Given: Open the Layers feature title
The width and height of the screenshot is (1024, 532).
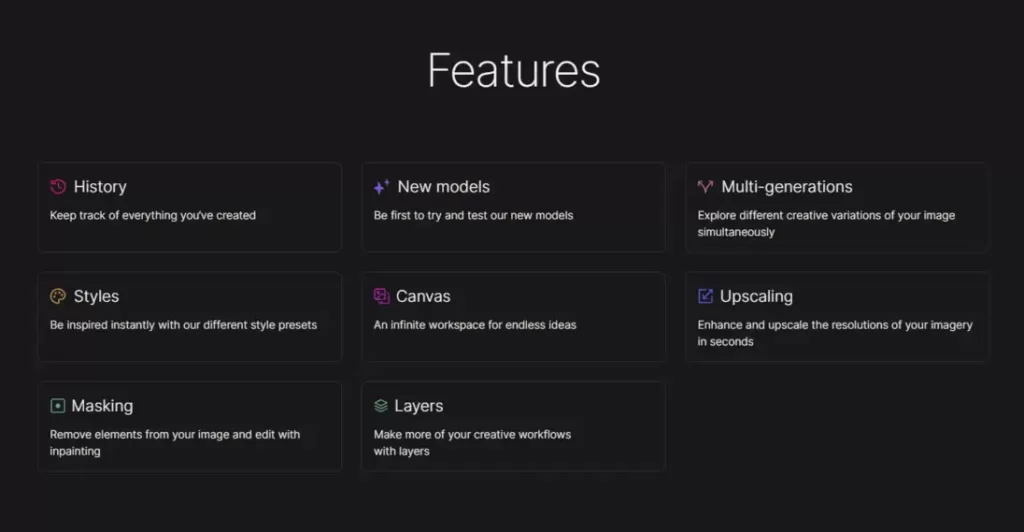Looking at the screenshot, I should 419,406.
